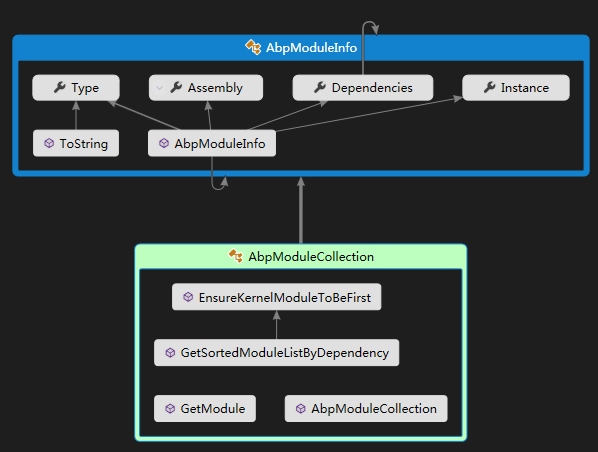This screenshot has height=452, width=598.
Task: Click the wrench icon on Dependencies property
Action: pyautogui.click(x=320, y=88)
